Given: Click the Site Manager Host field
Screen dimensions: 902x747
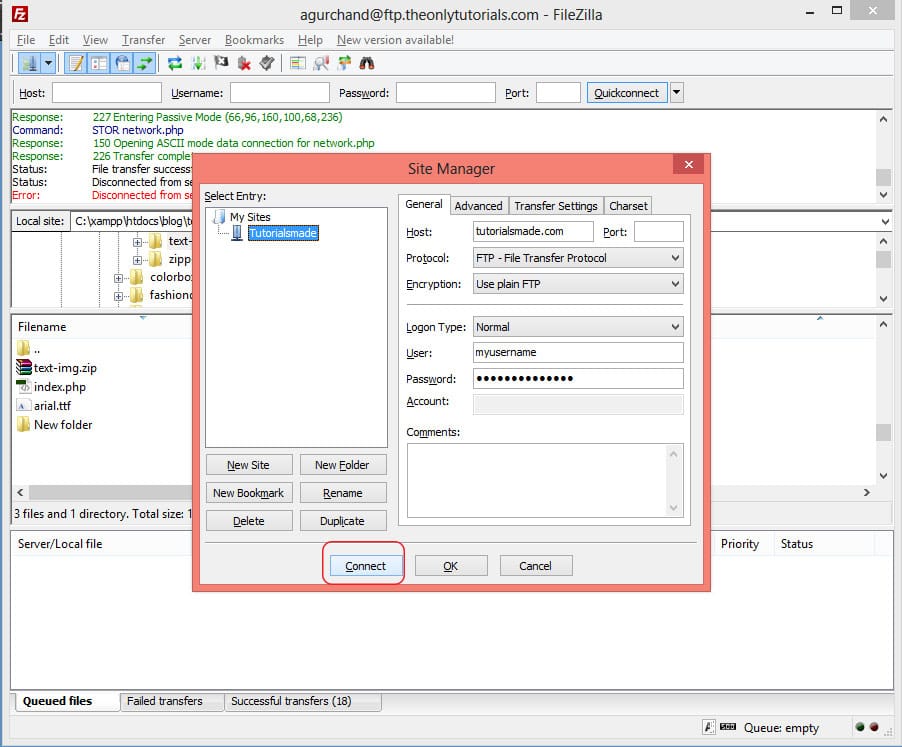Looking at the screenshot, I should [533, 231].
